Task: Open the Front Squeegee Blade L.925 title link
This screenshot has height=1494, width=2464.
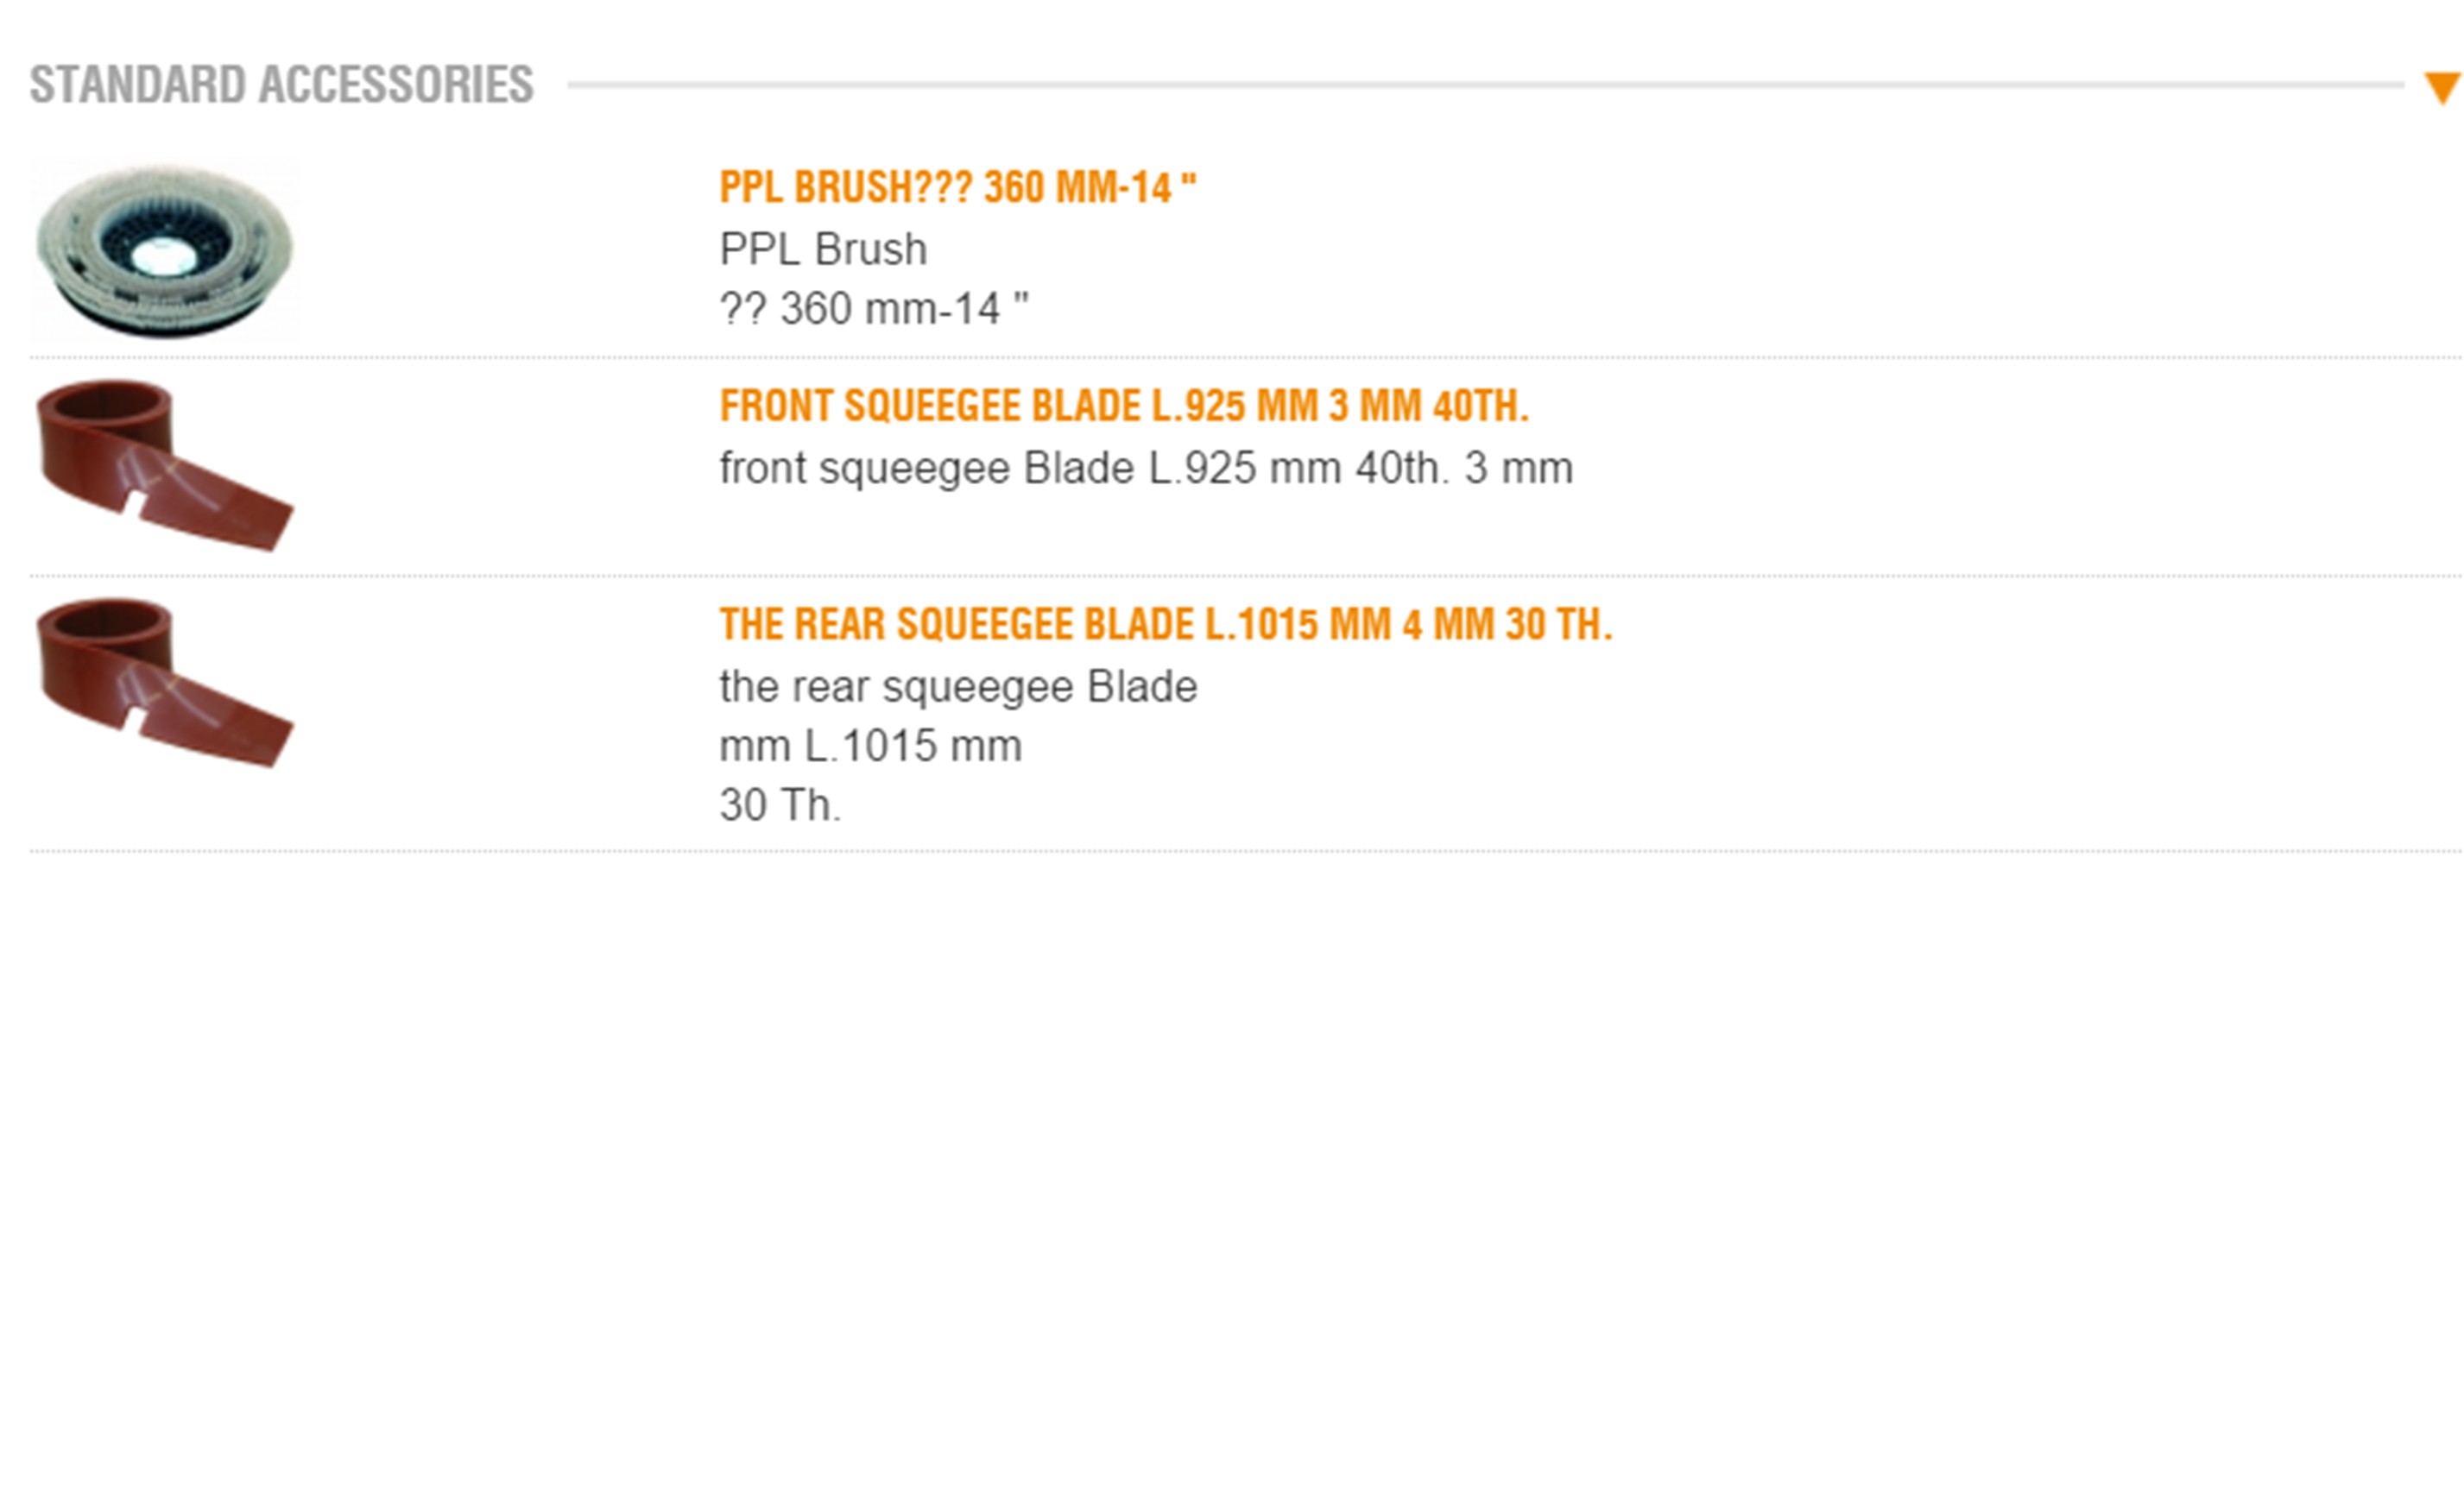Action: (x=1124, y=406)
